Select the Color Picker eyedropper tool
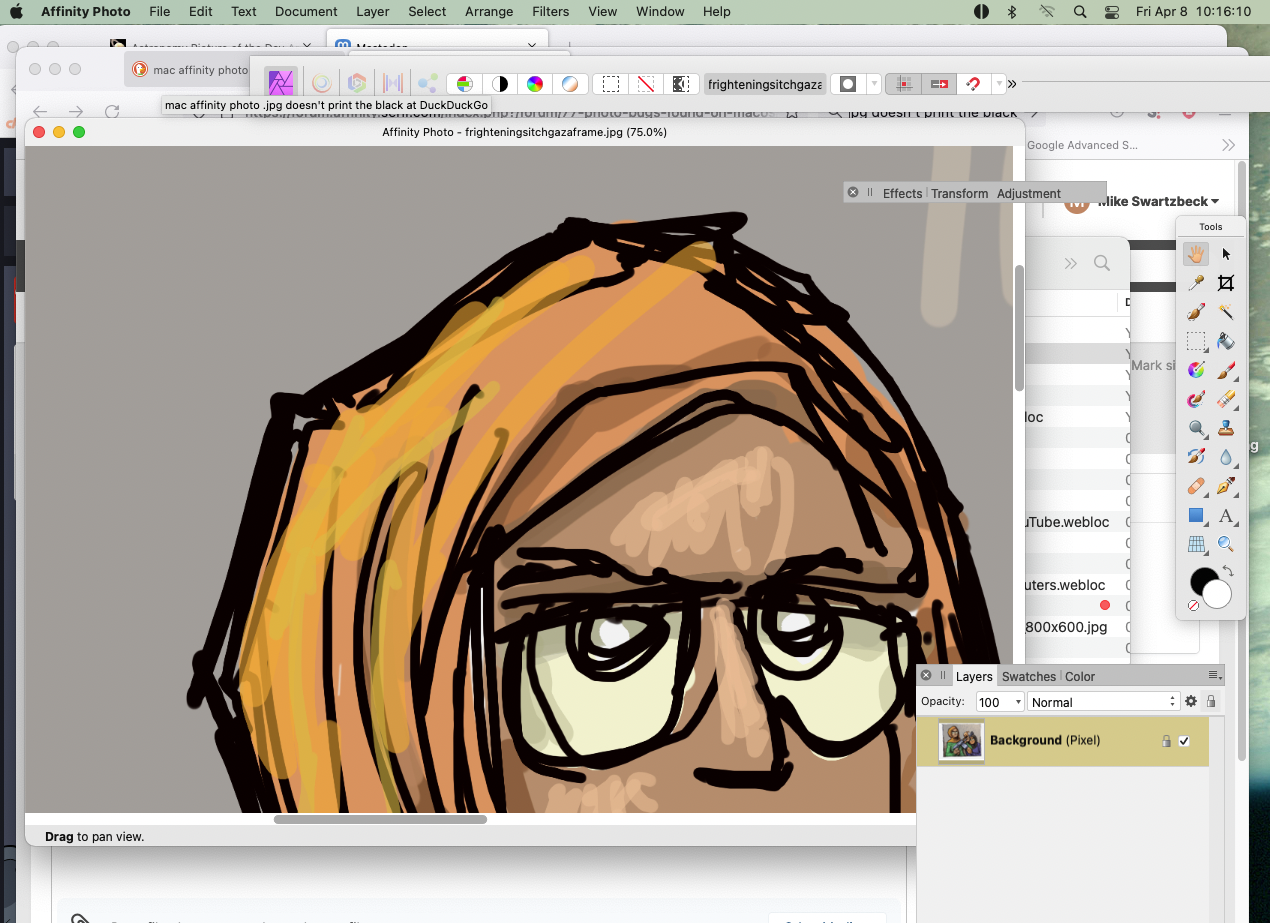Viewport: 1270px width, 923px height. click(x=1196, y=283)
